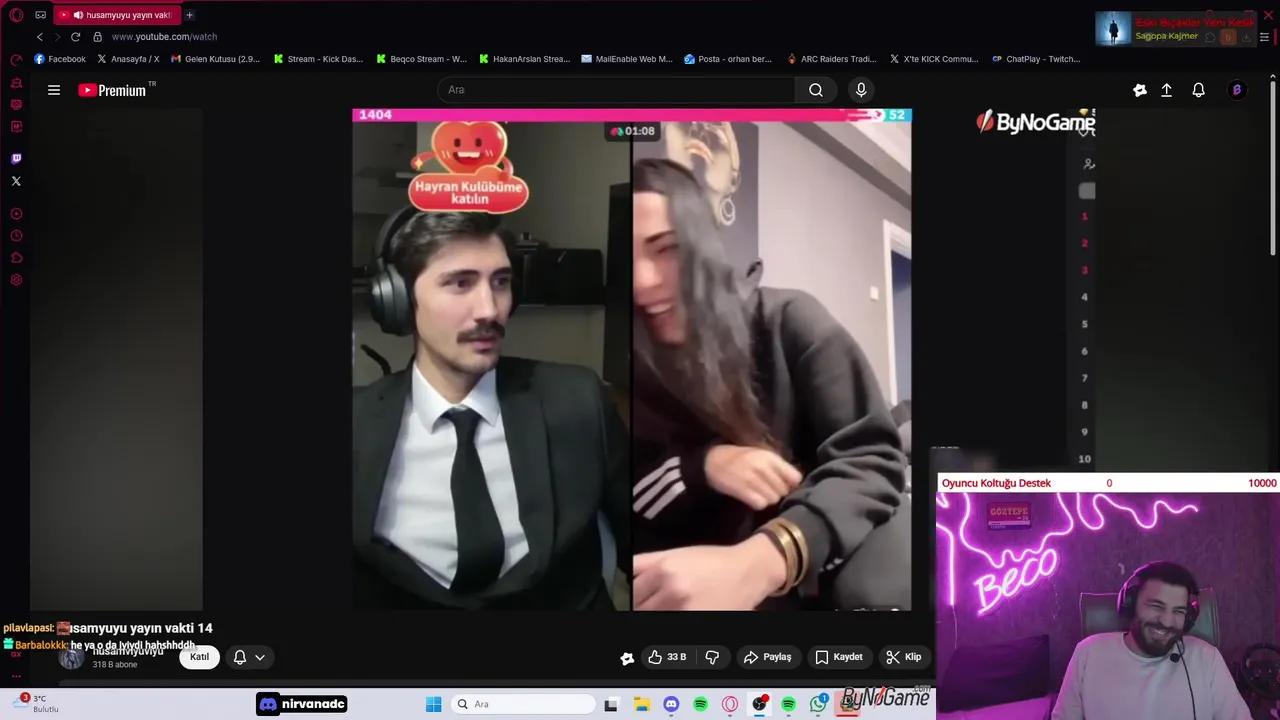
Task: Open Discord from taskbar
Action: [671, 704]
